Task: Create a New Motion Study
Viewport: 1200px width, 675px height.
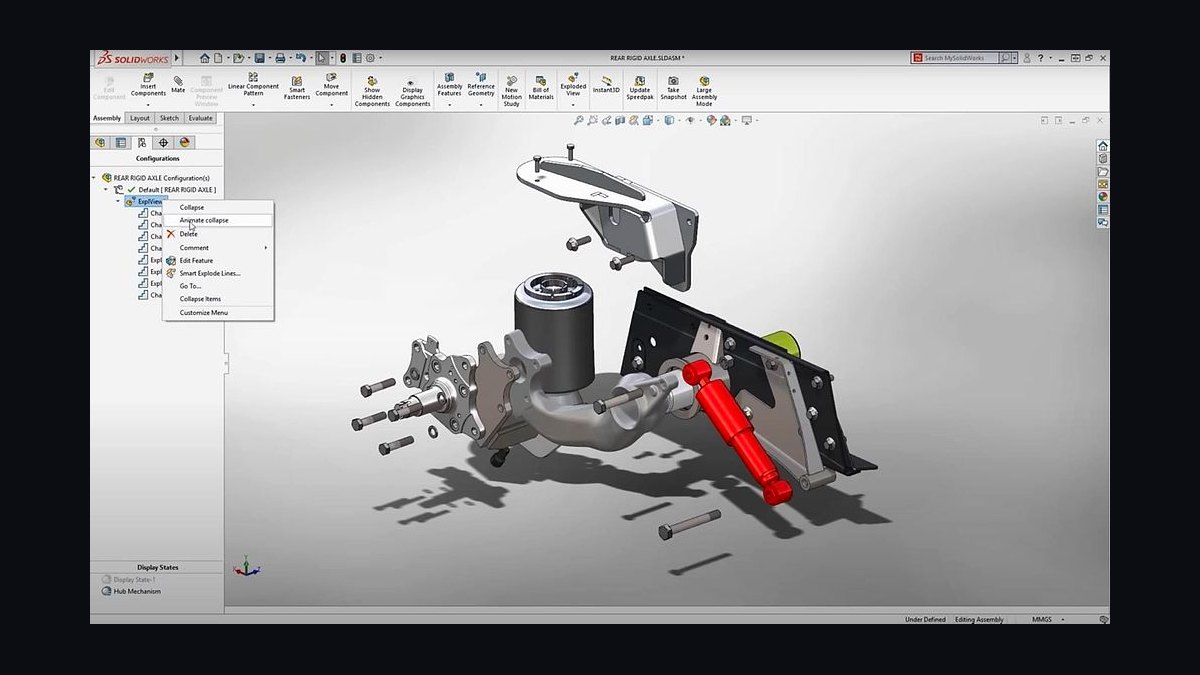Action: click(511, 91)
